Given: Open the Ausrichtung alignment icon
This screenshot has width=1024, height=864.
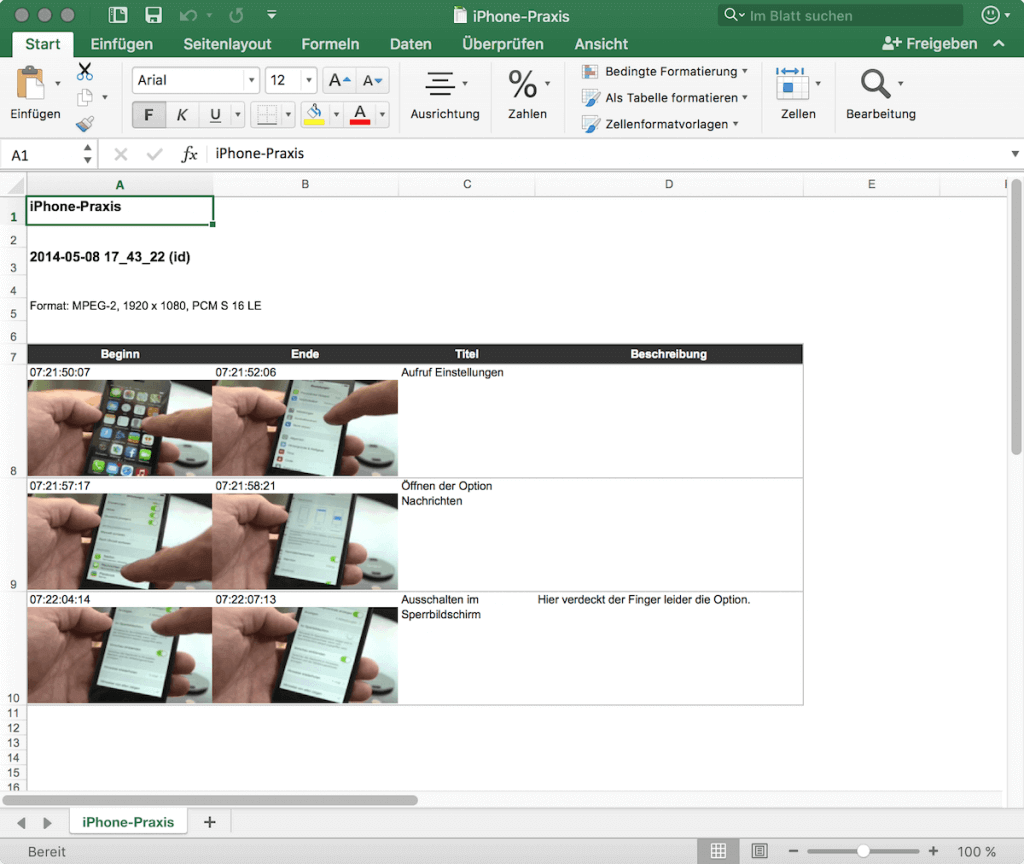Looking at the screenshot, I should click(440, 84).
